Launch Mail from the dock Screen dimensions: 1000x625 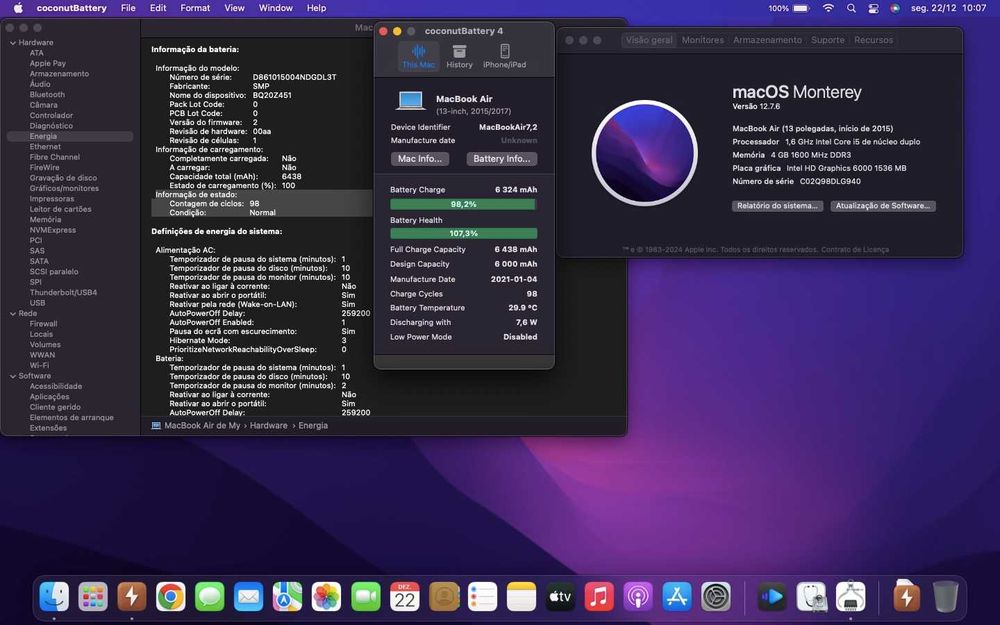point(249,597)
